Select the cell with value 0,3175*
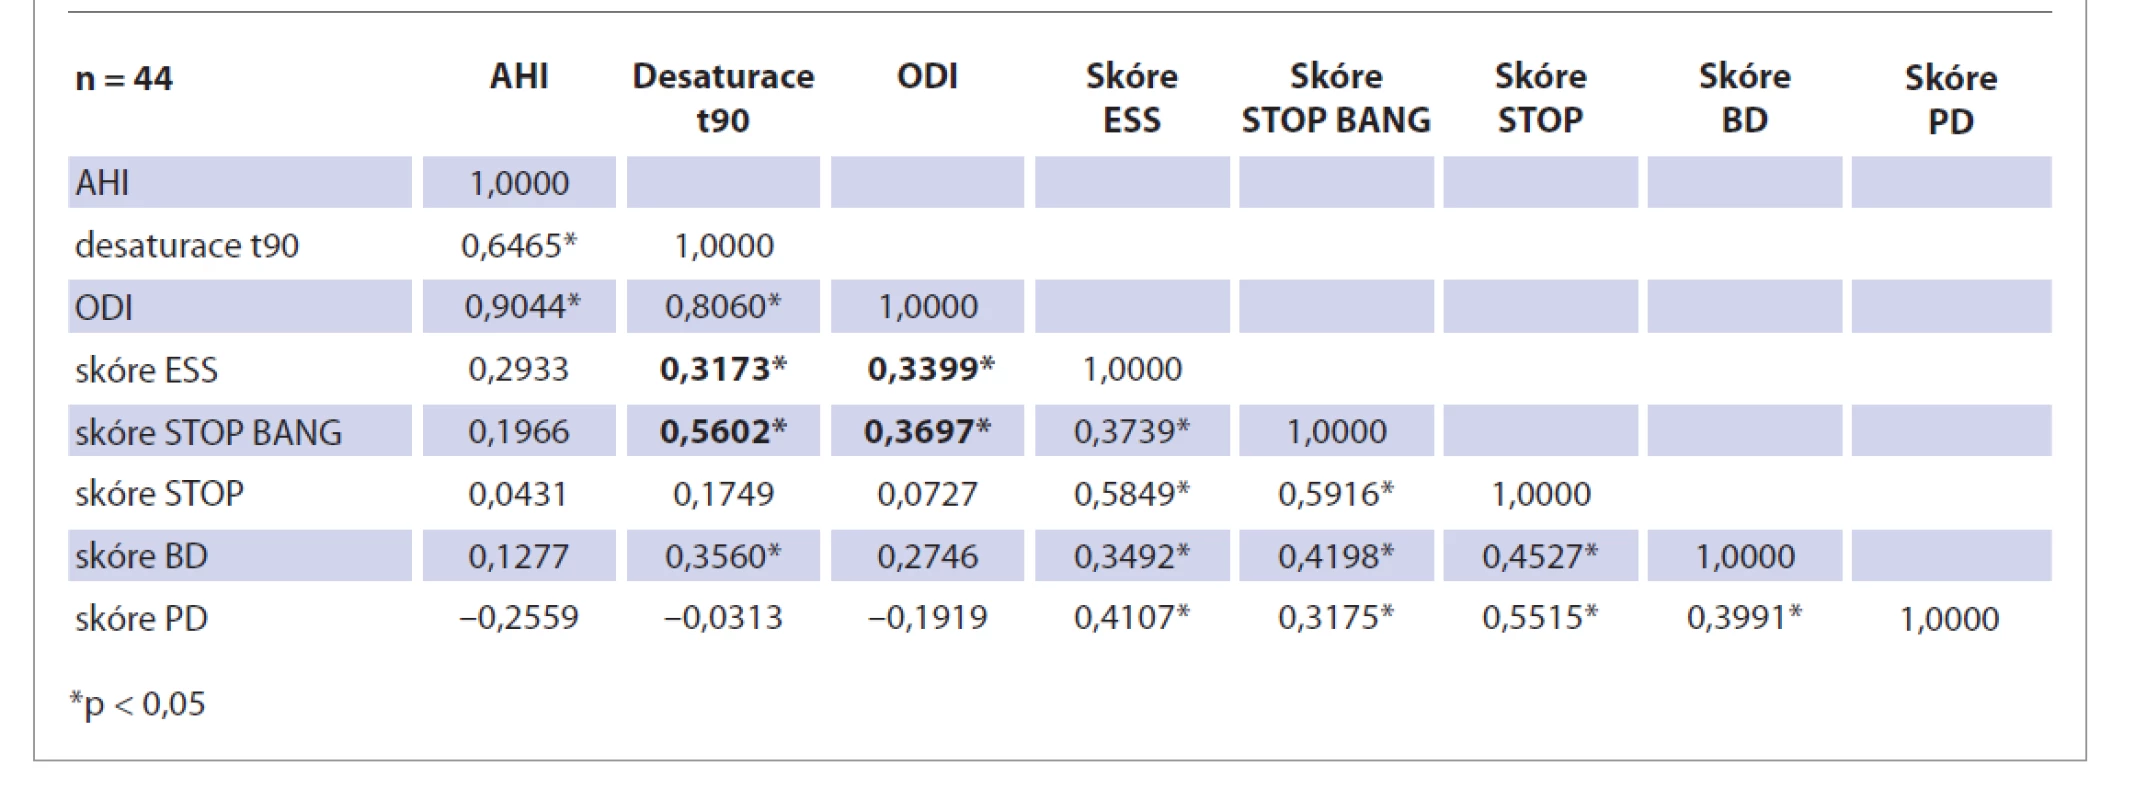 1336,617
